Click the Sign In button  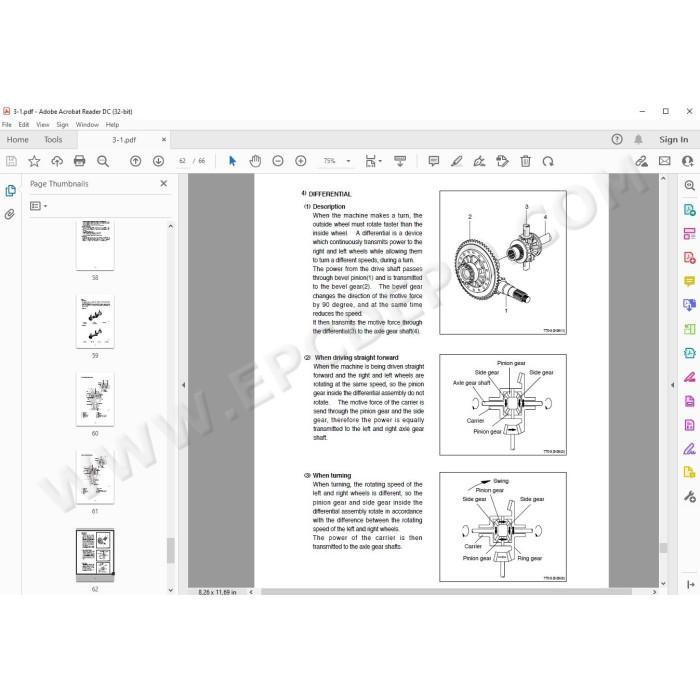click(x=673, y=140)
